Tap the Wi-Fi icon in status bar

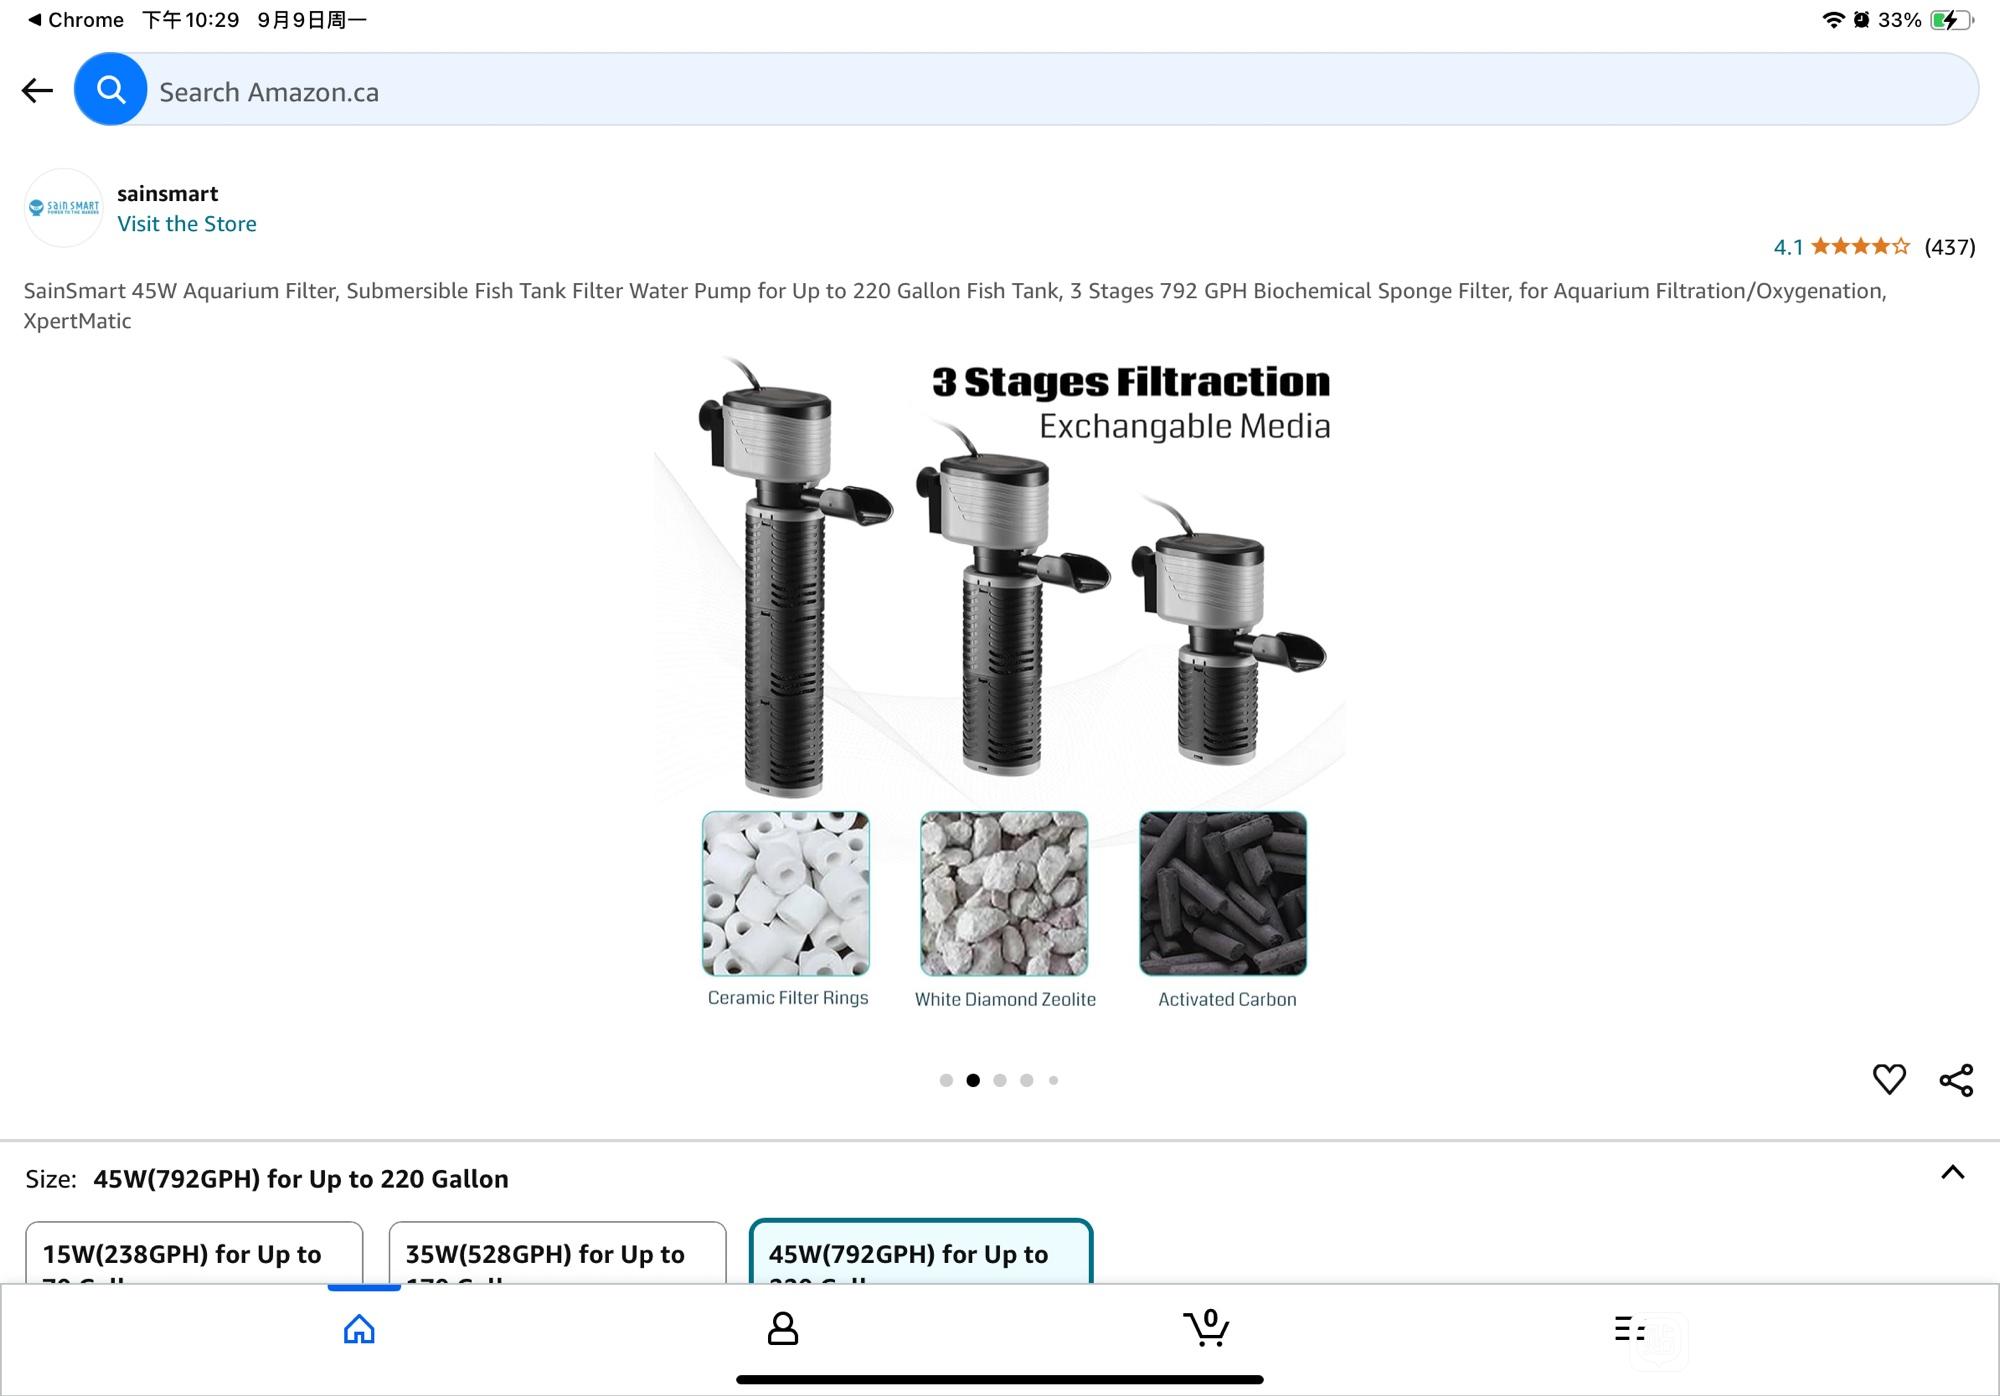1833,20
